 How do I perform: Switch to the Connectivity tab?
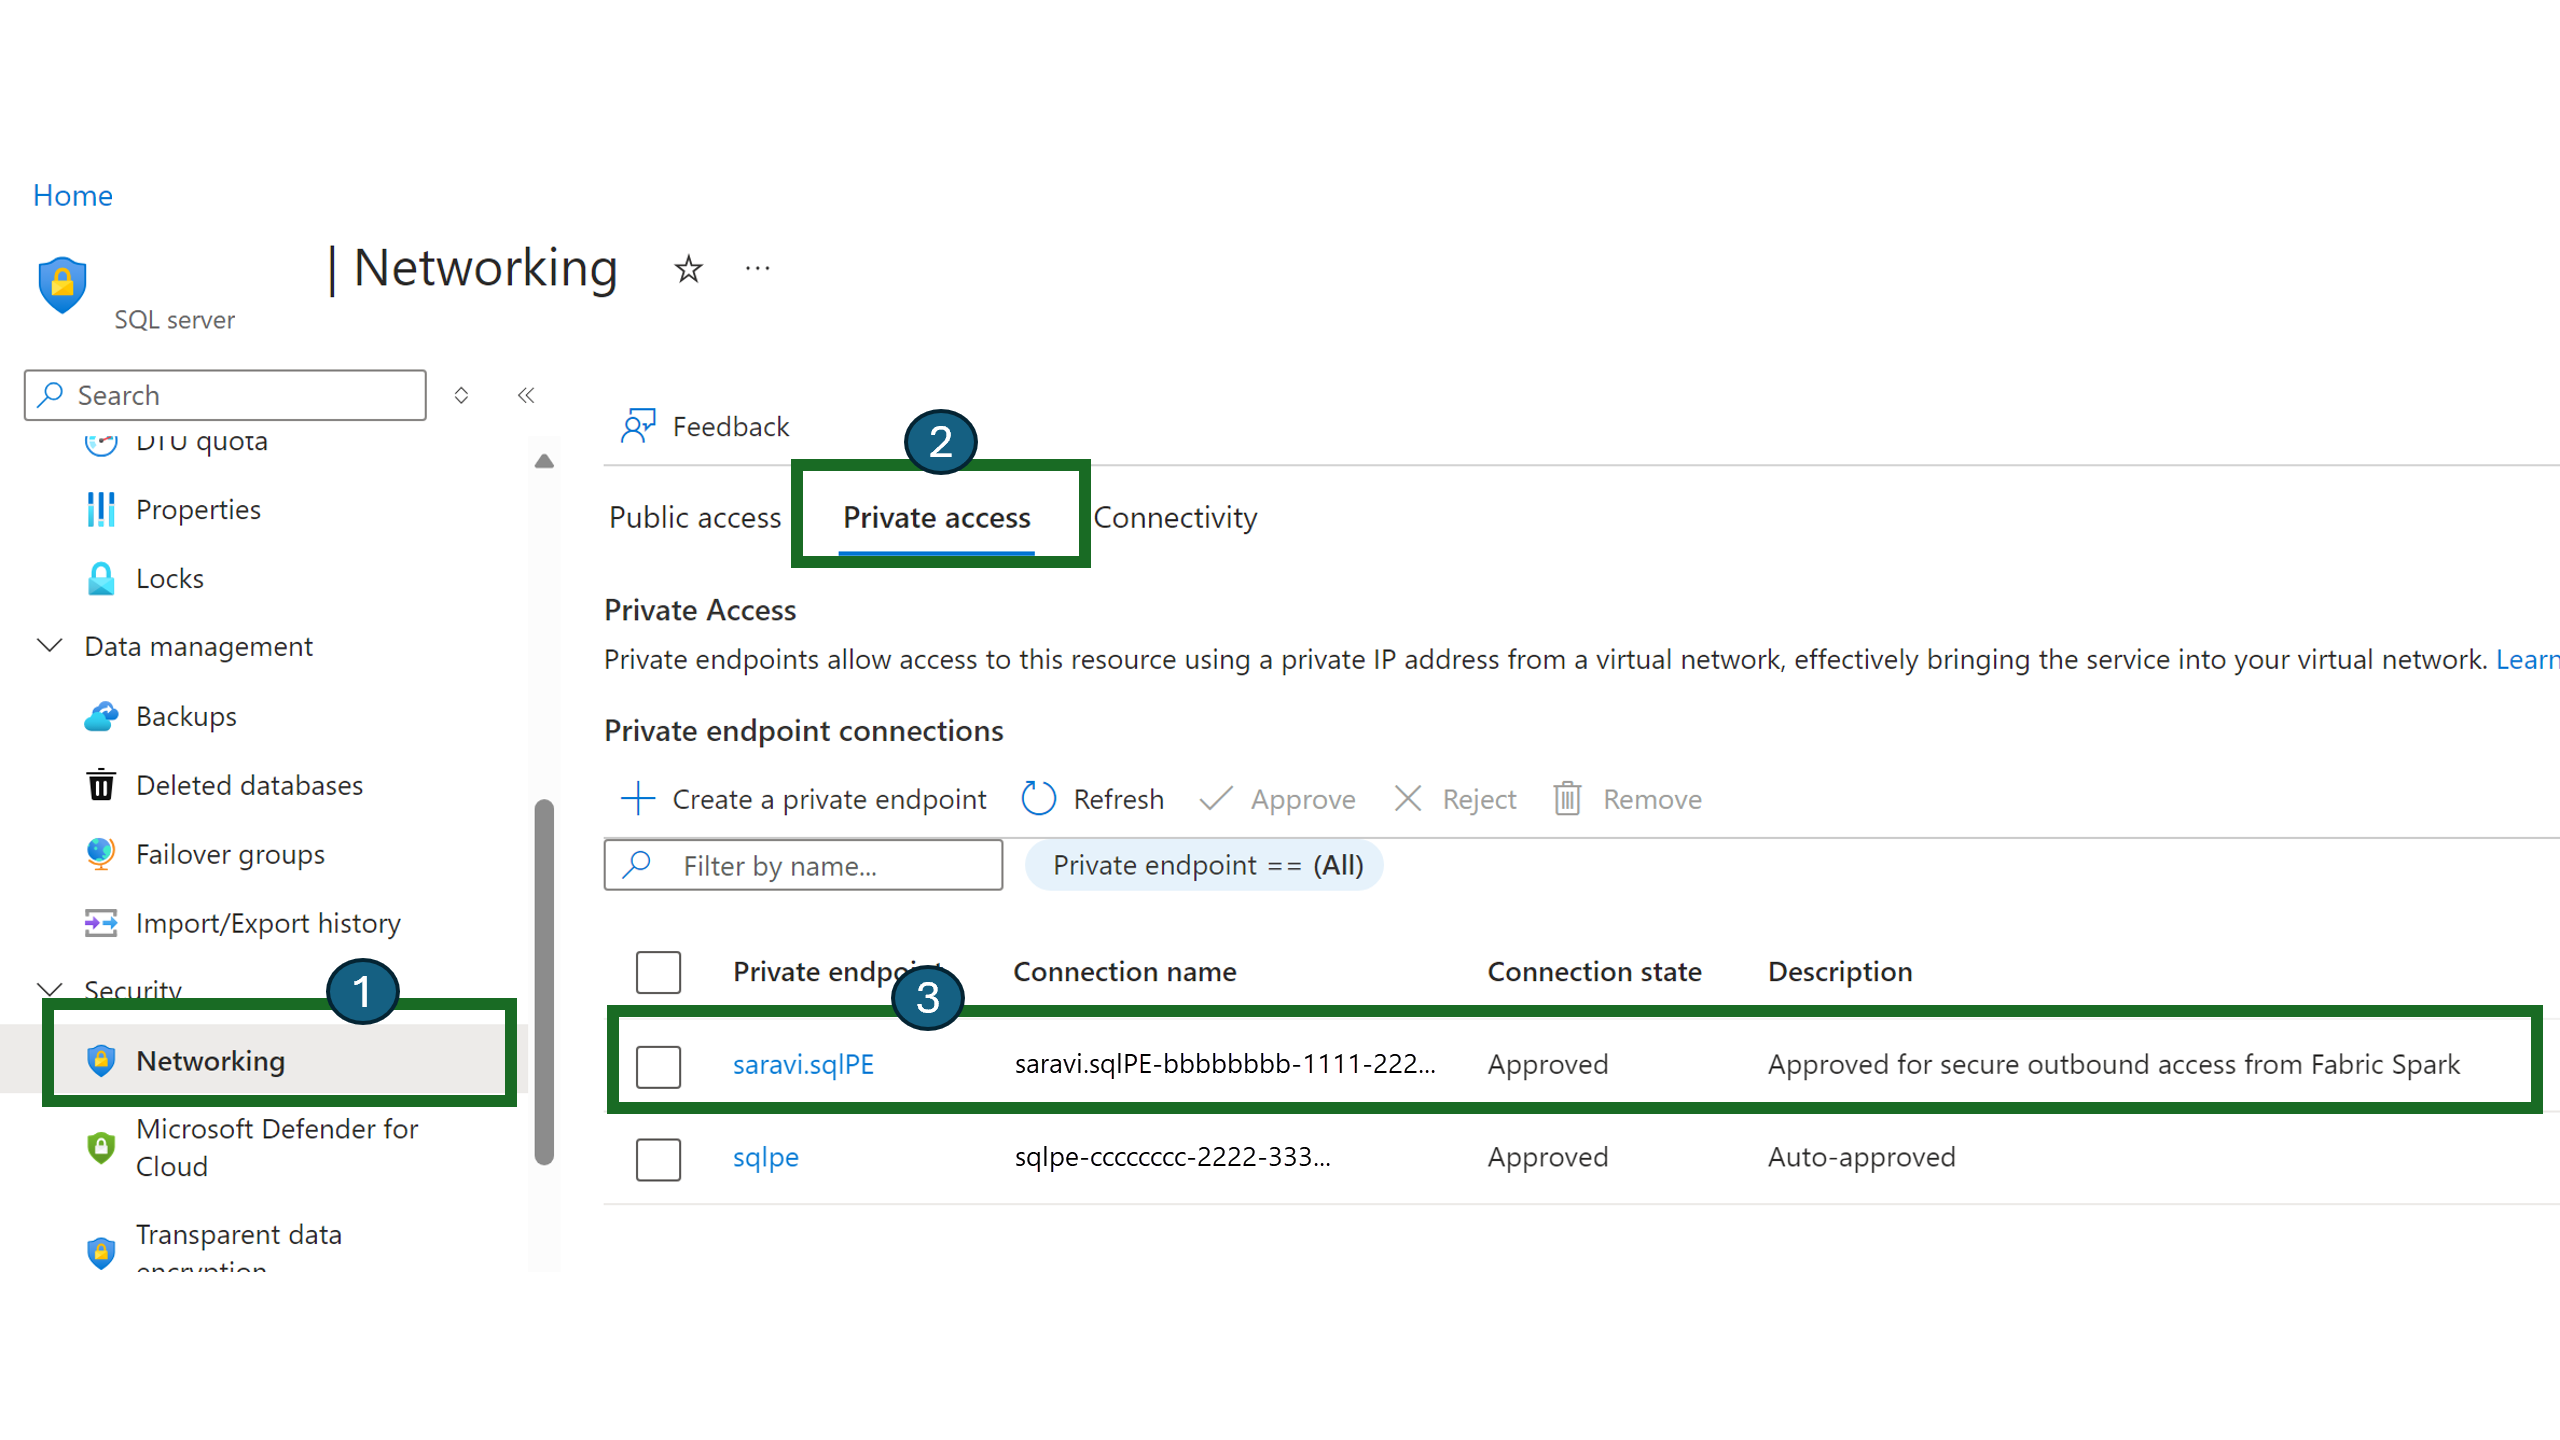1175,517
